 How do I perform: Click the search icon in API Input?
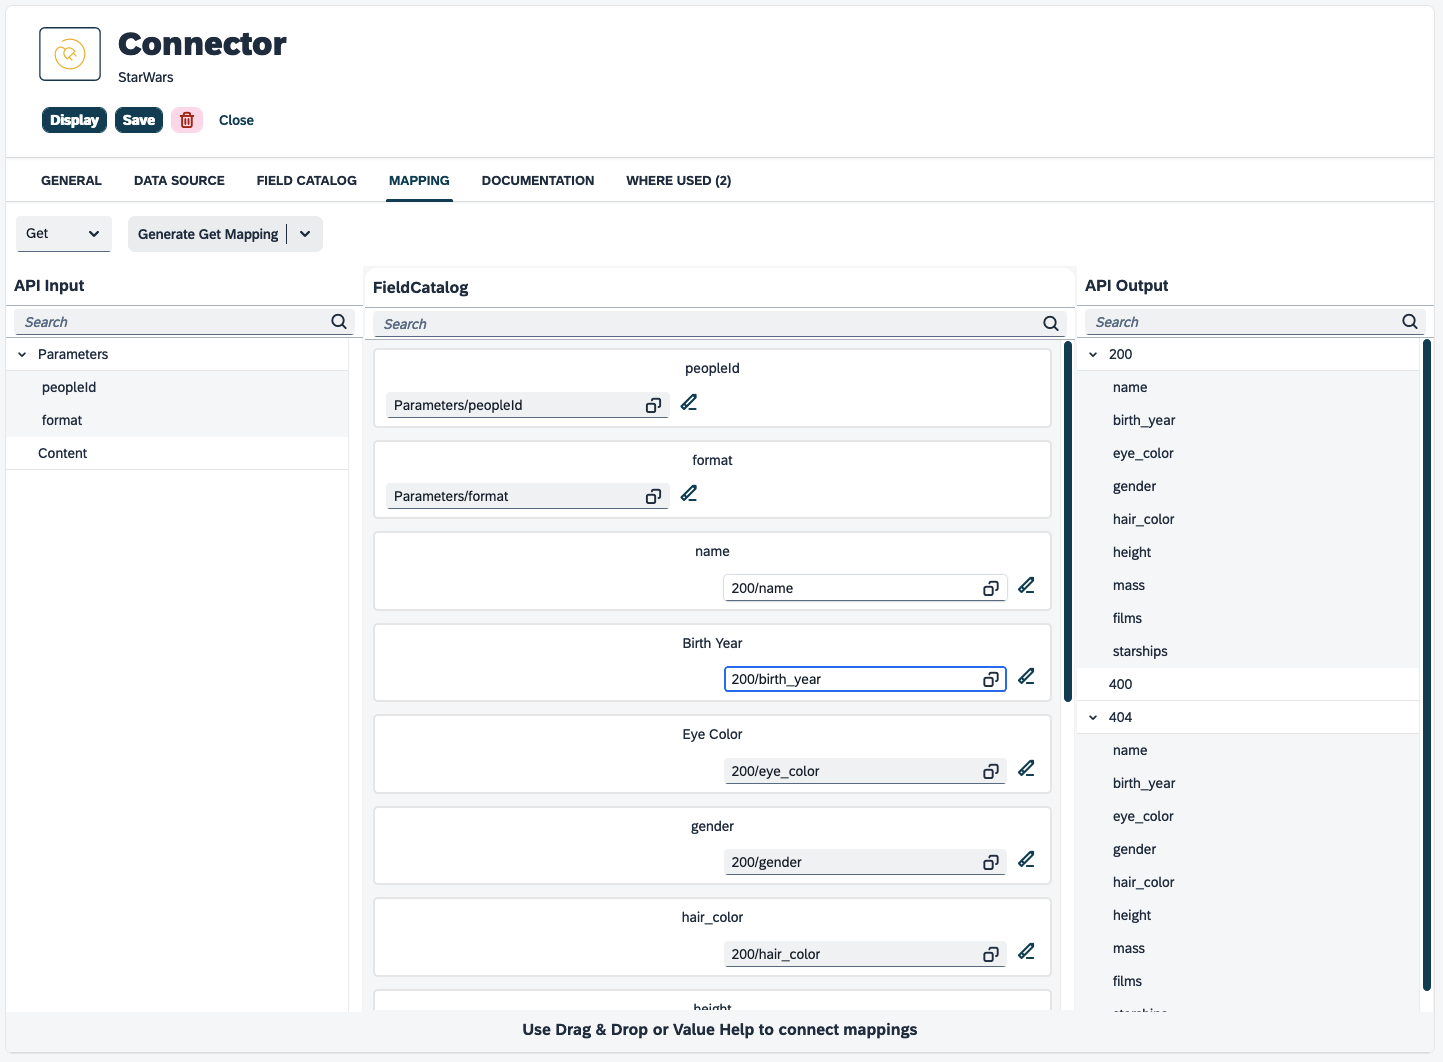[x=339, y=322]
